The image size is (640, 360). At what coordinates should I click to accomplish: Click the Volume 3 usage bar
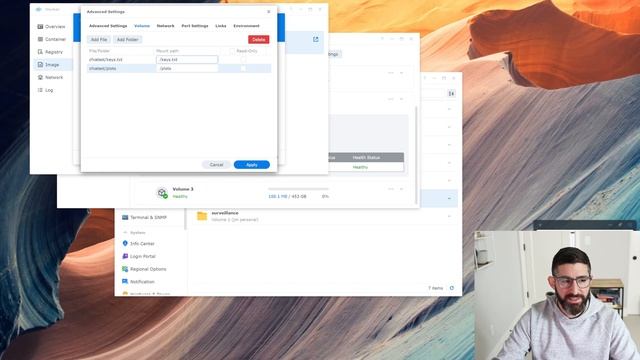[x=298, y=189]
